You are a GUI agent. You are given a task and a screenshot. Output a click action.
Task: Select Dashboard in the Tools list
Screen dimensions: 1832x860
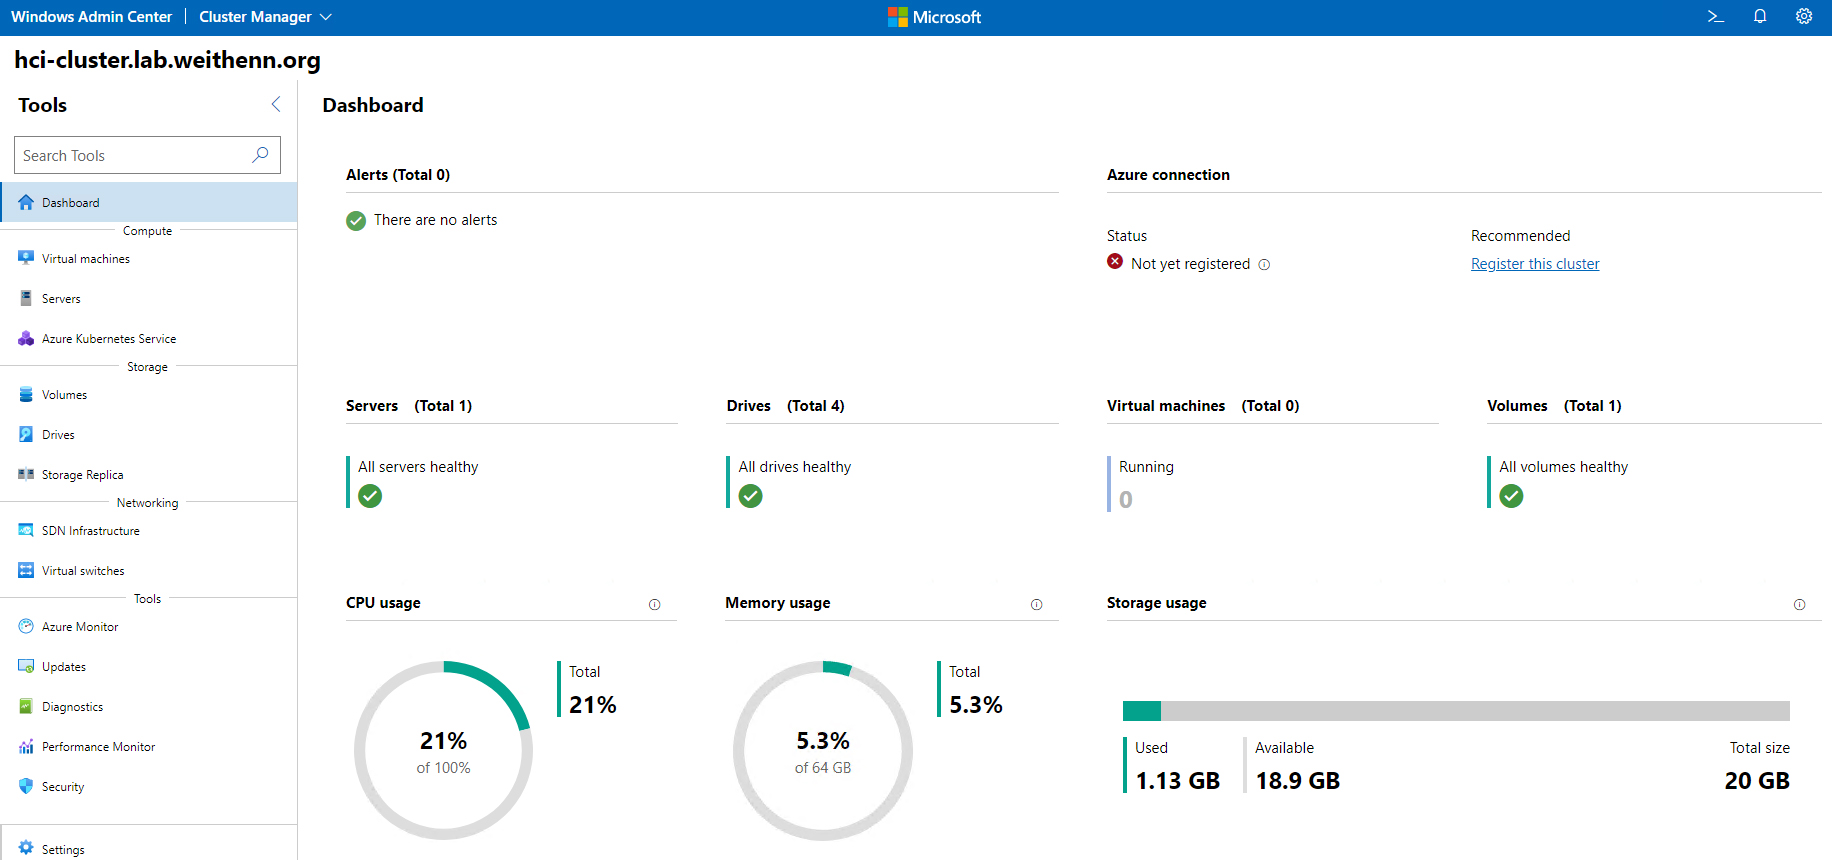149,202
